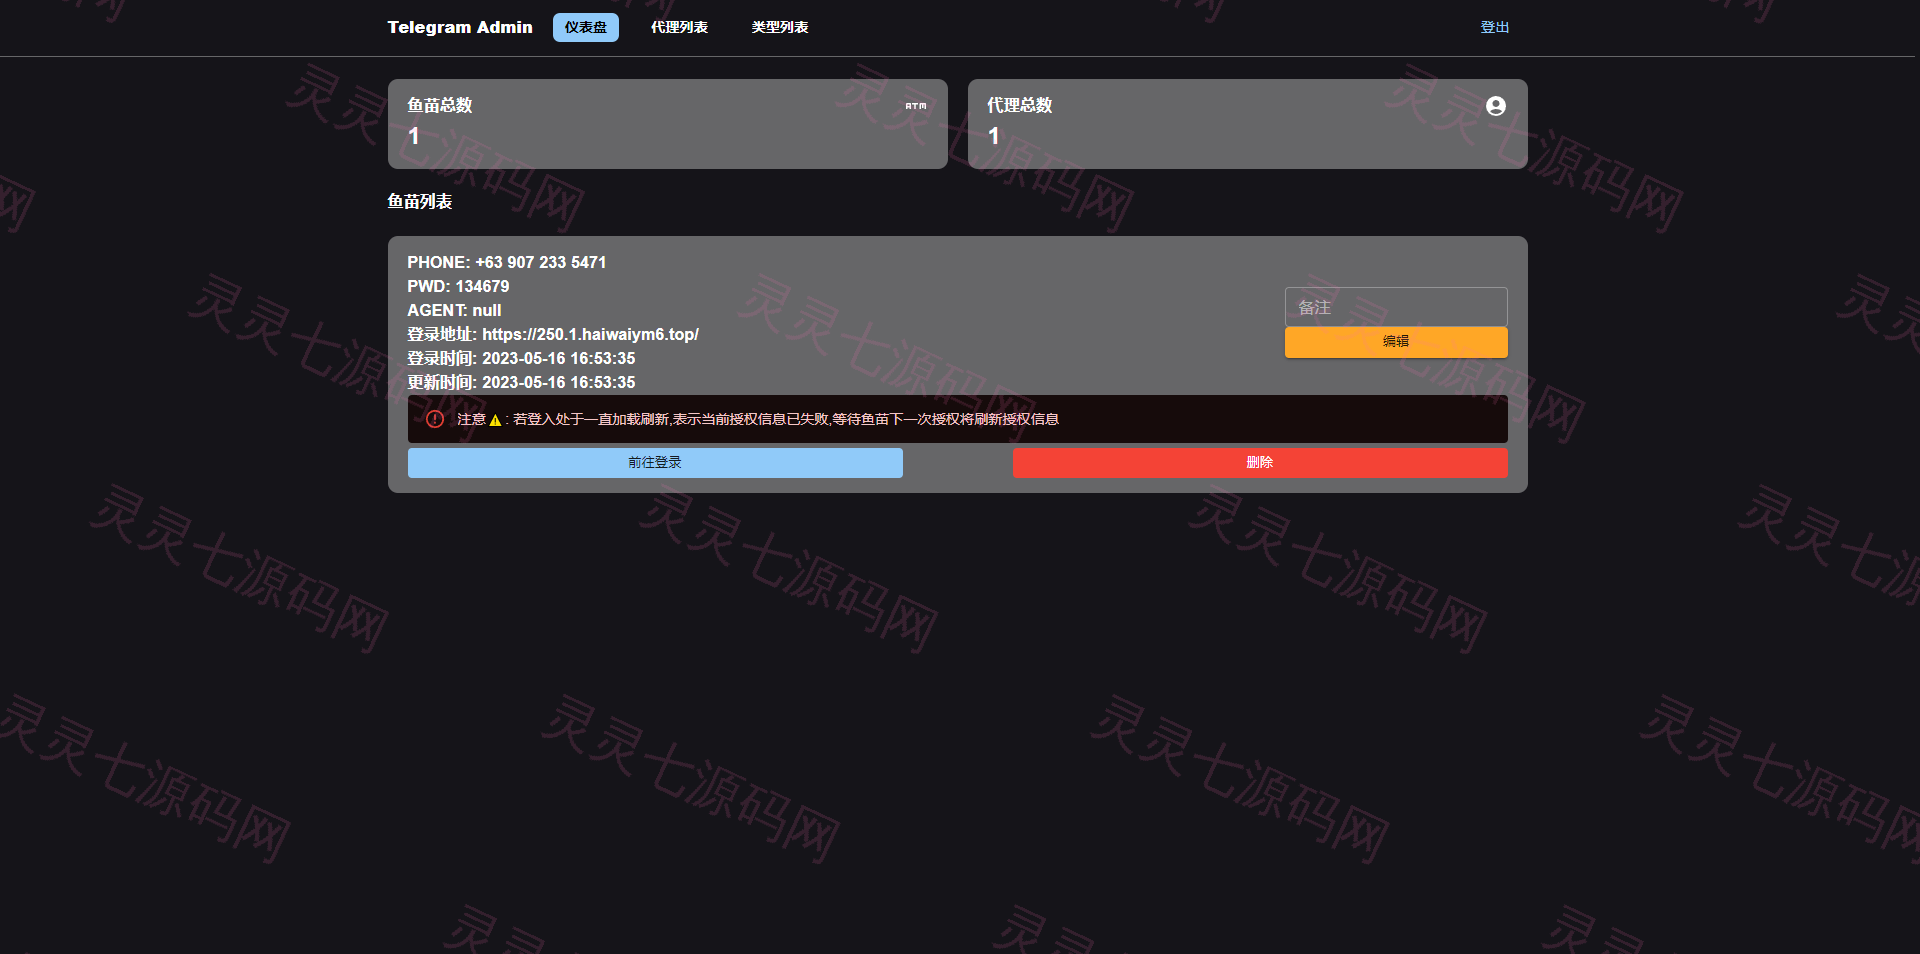Click the blue 前往登录 button
The width and height of the screenshot is (1920, 954).
(x=655, y=462)
